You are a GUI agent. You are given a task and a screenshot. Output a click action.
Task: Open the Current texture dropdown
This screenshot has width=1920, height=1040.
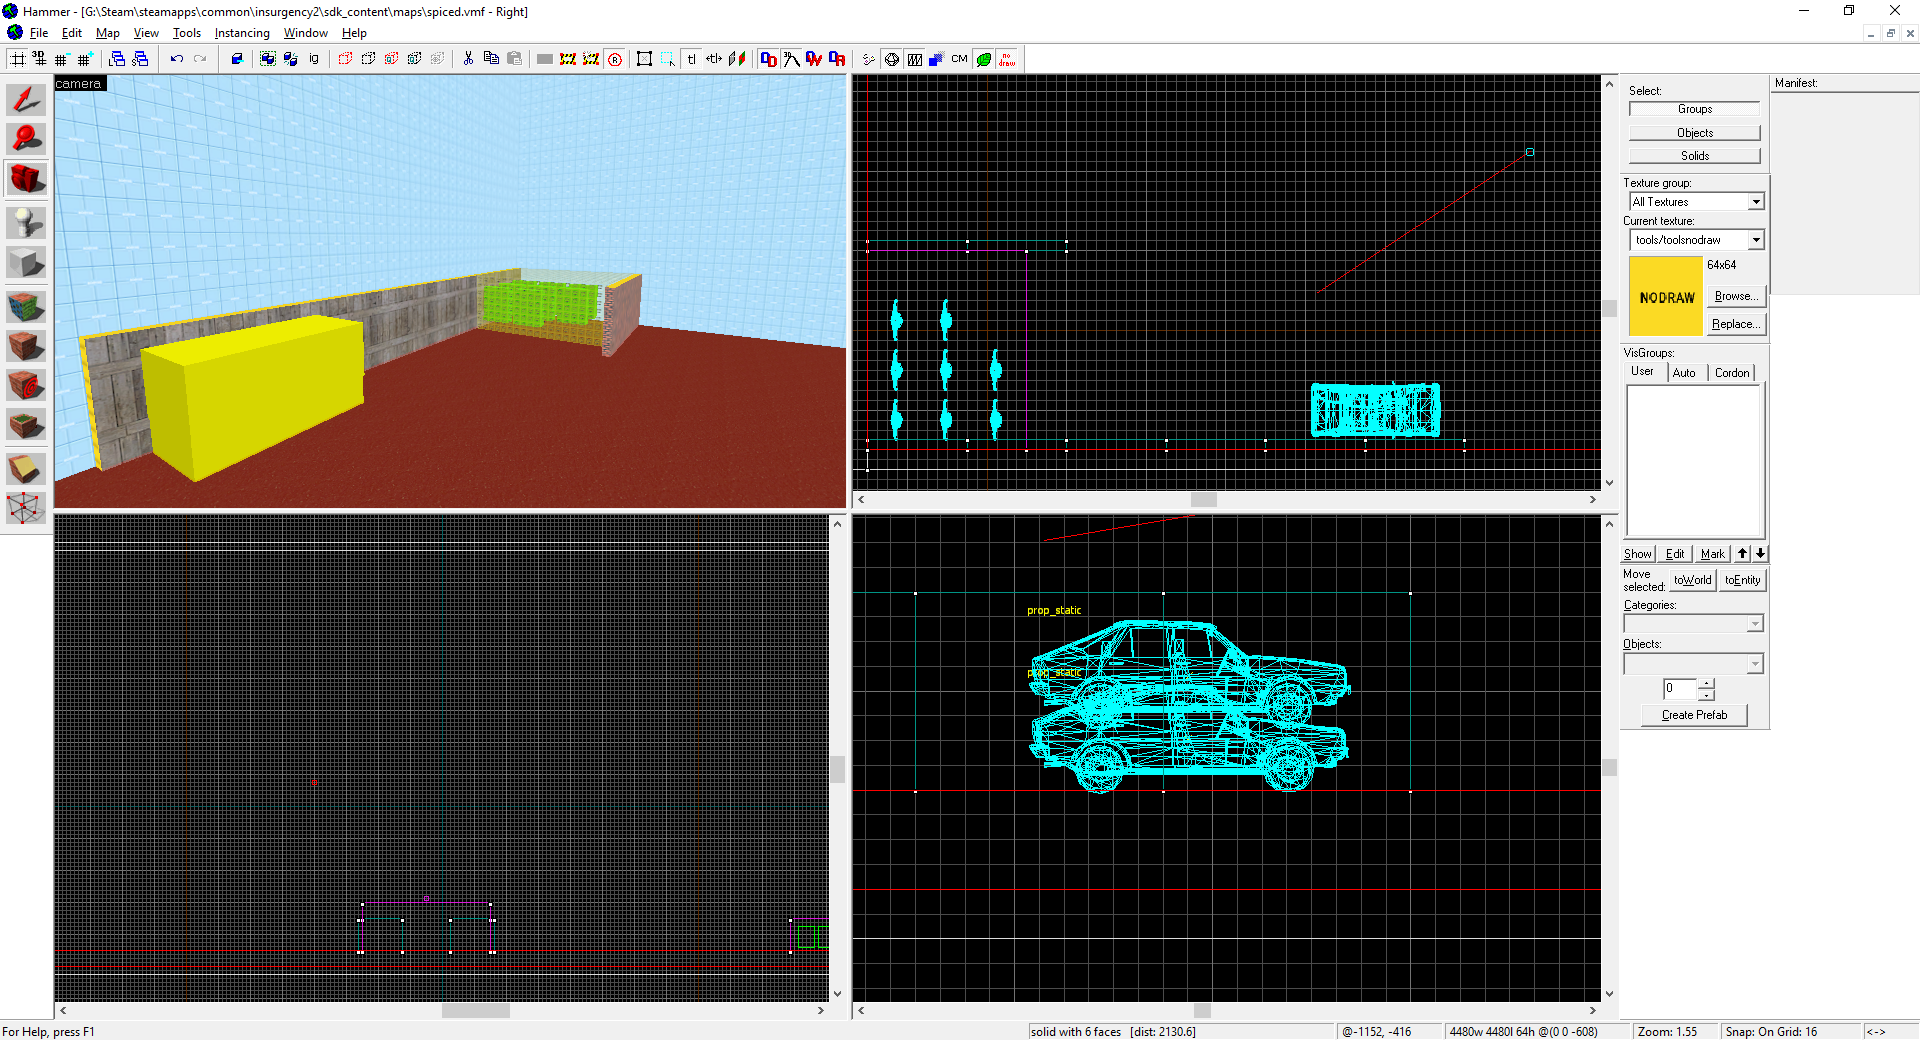click(1756, 240)
